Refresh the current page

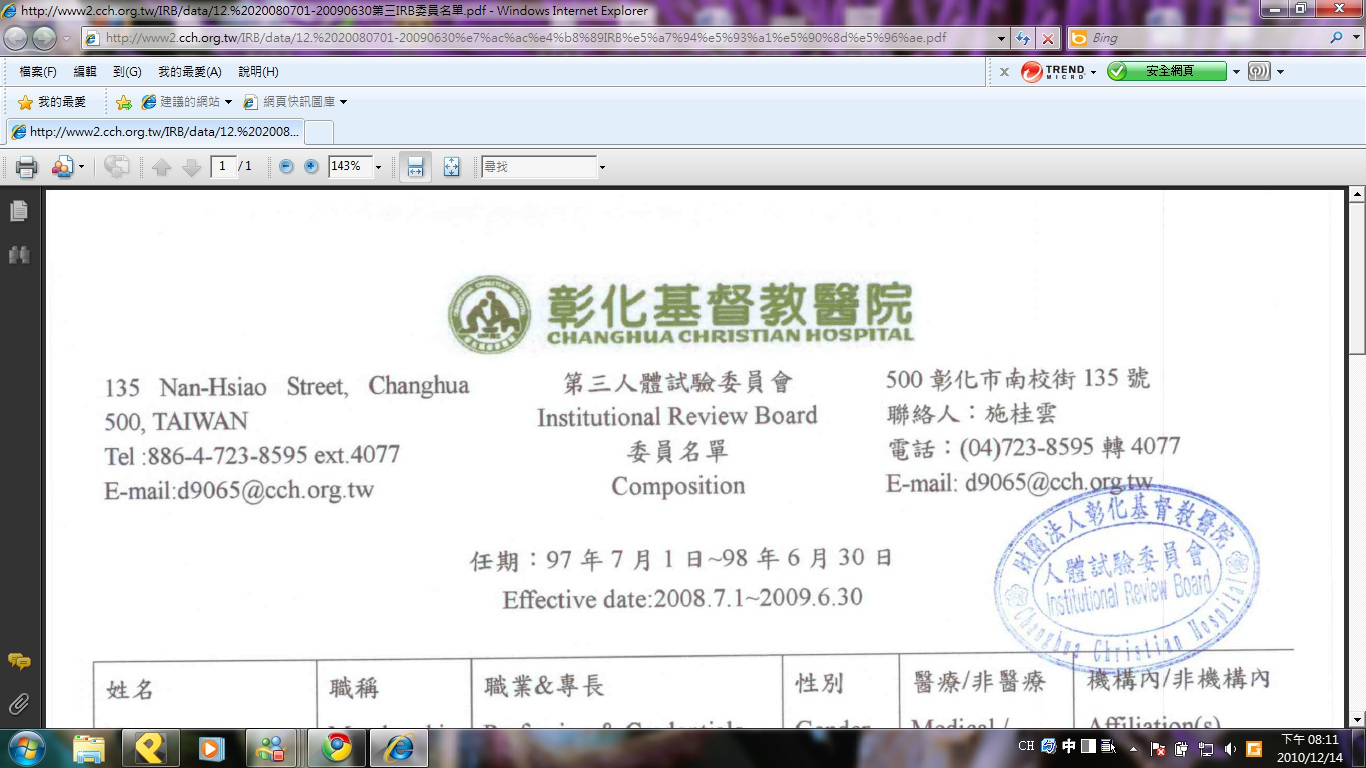pyautogui.click(x=1023, y=38)
